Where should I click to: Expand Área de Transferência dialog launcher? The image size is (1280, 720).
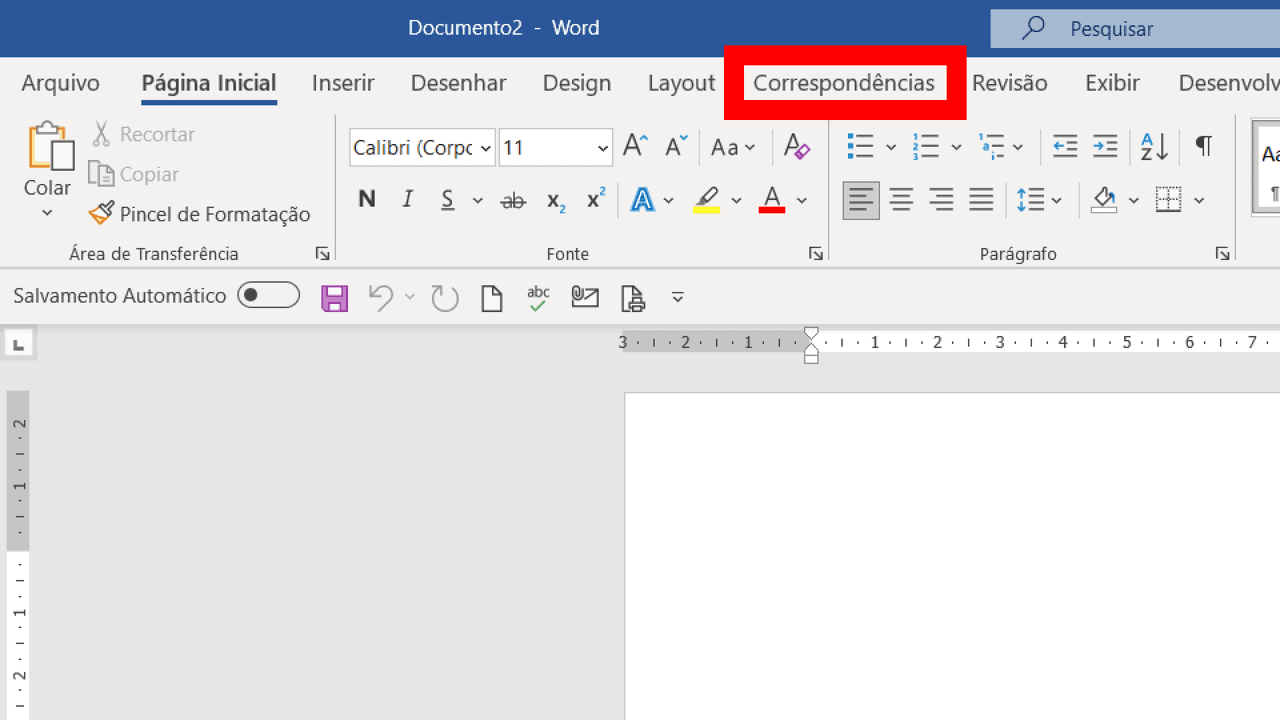click(322, 254)
